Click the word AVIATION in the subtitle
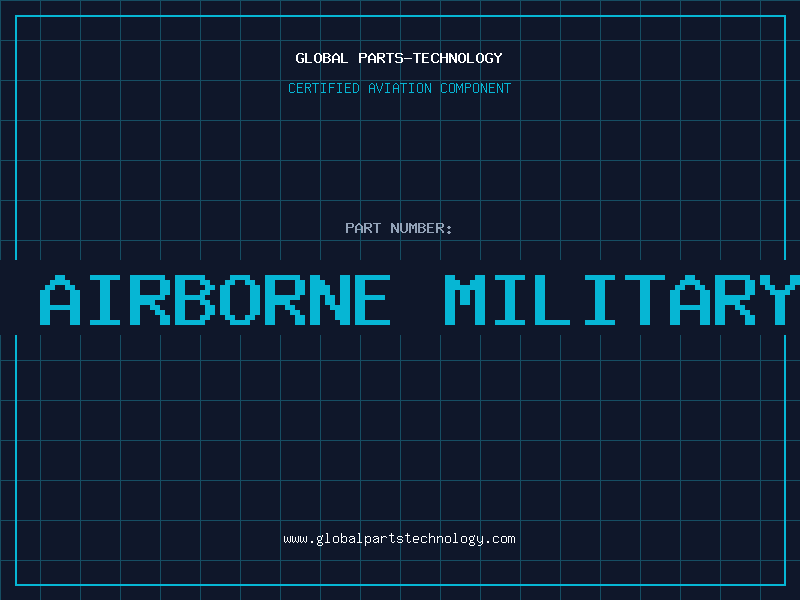 click(400, 88)
